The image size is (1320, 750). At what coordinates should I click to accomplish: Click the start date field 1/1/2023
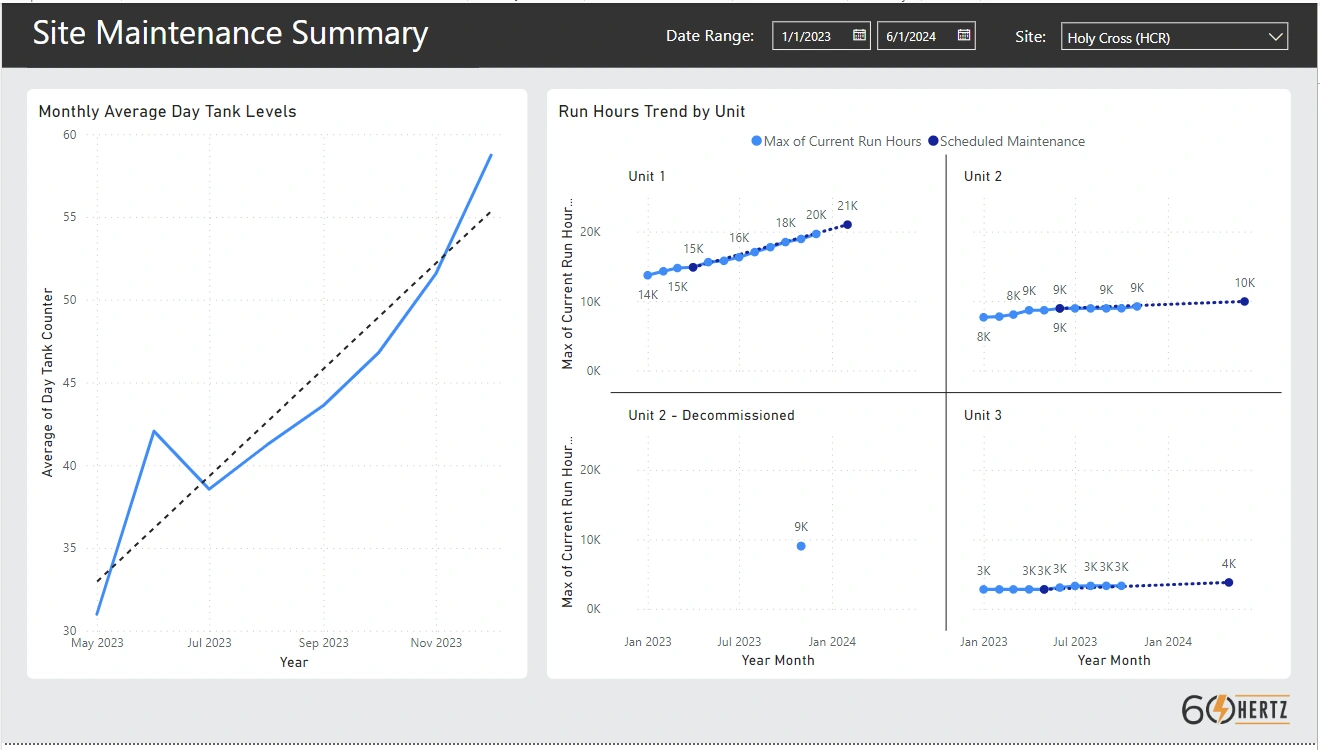click(x=810, y=37)
